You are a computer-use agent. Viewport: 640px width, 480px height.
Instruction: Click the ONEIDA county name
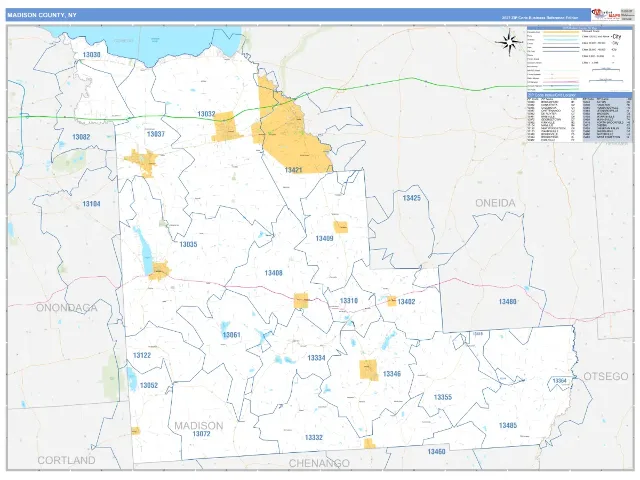tap(495, 203)
